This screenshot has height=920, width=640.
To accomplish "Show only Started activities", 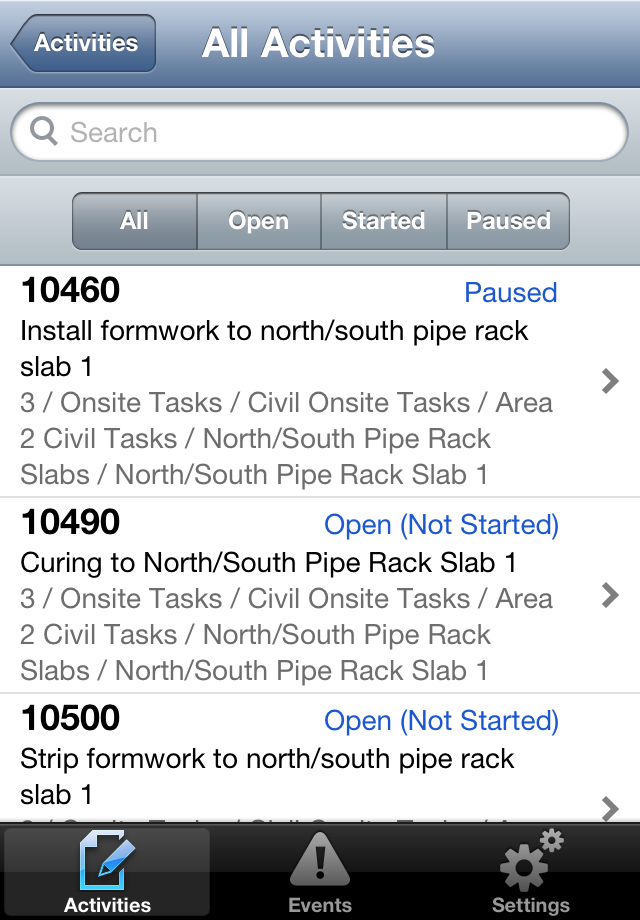I will point(383,221).
